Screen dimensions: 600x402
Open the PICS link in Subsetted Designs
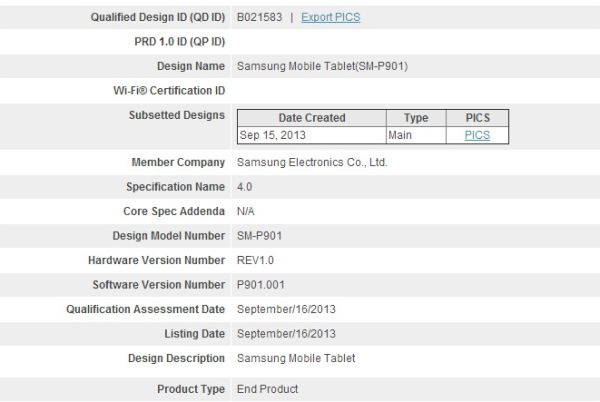(x=477, y=135)
